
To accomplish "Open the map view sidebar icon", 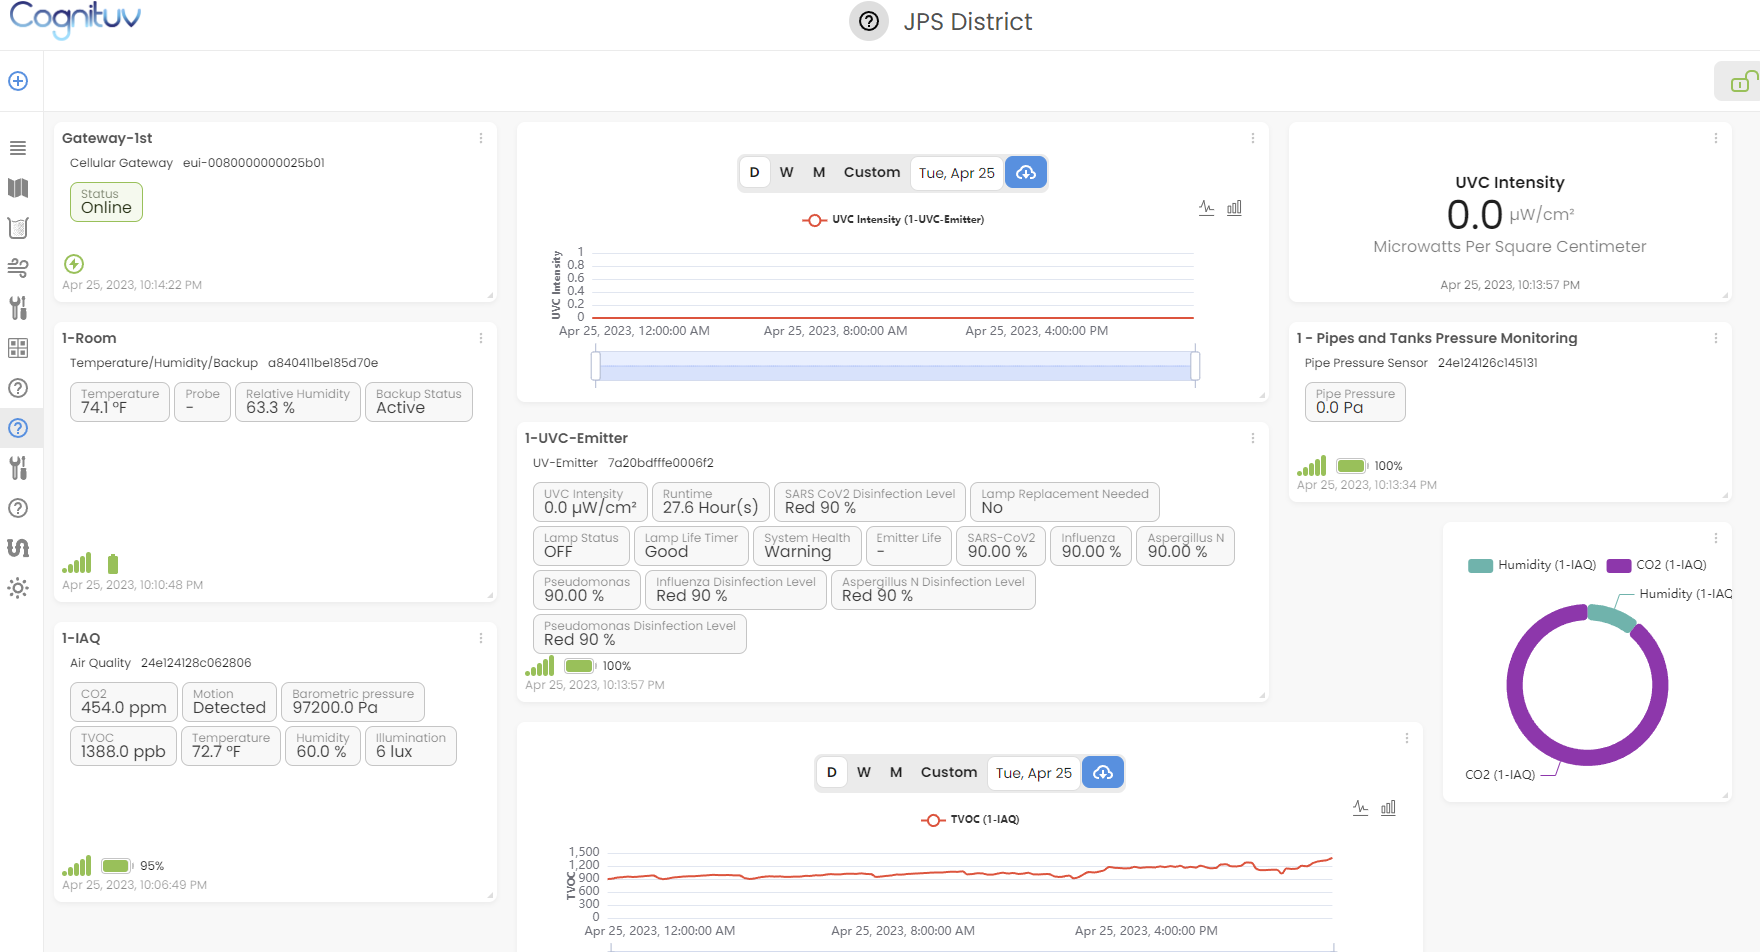I will (x=18, y=188).
